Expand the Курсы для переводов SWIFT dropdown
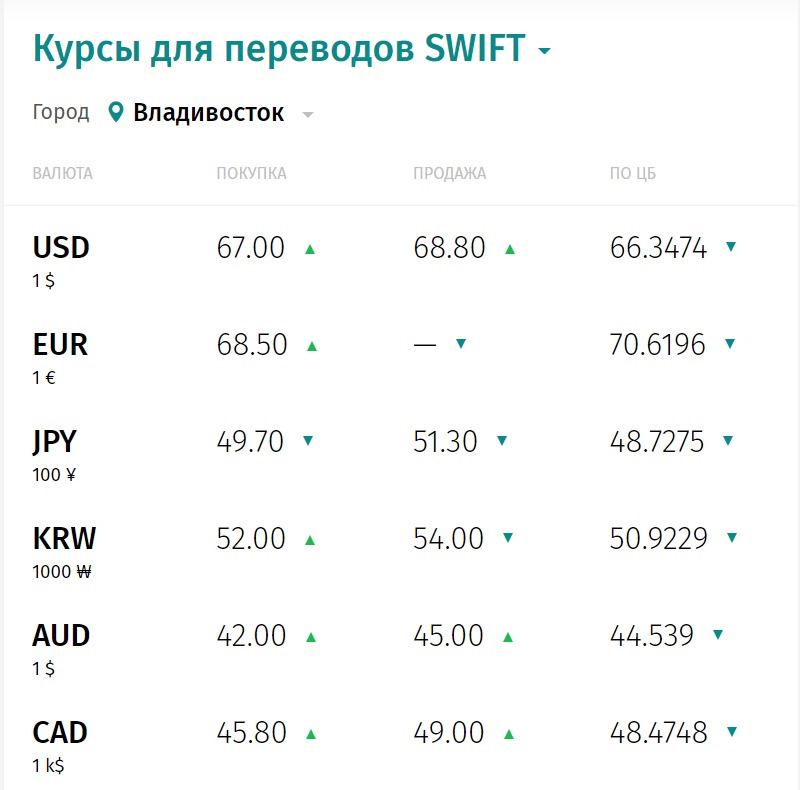Screen dimensions: 800x790 [x=544, y=51]
